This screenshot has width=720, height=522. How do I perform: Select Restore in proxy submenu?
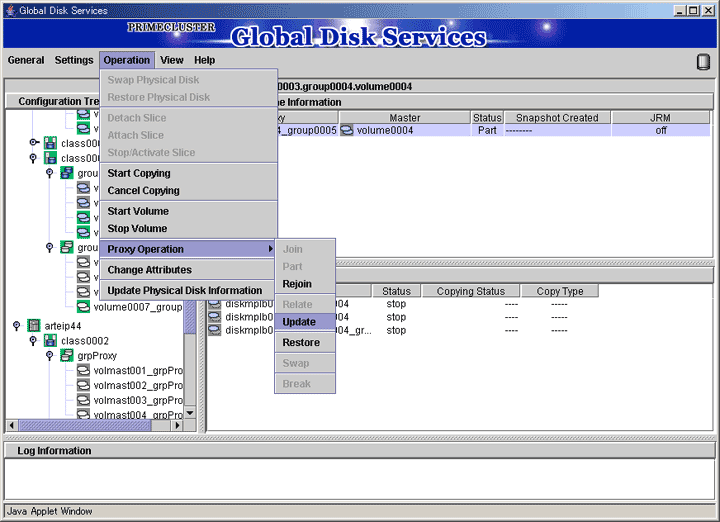tap(305, 342)
